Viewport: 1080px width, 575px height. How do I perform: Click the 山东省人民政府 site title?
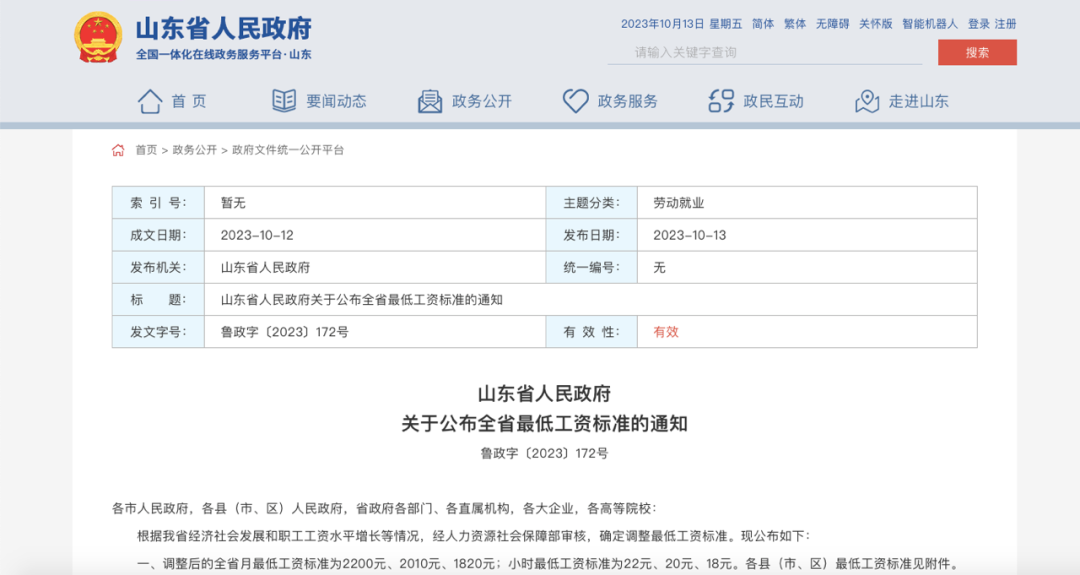[223, 29]
